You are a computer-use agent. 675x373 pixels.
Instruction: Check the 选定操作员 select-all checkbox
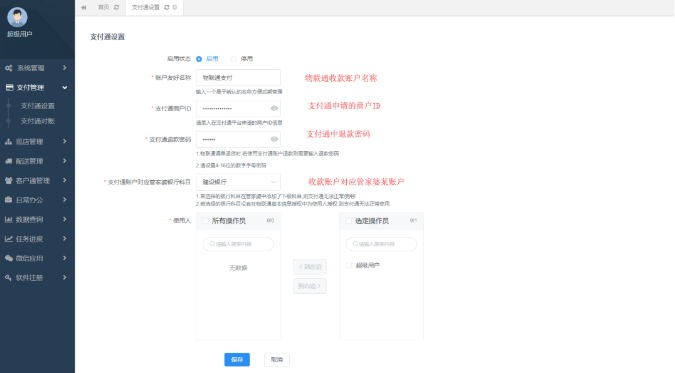pos(348,221)
